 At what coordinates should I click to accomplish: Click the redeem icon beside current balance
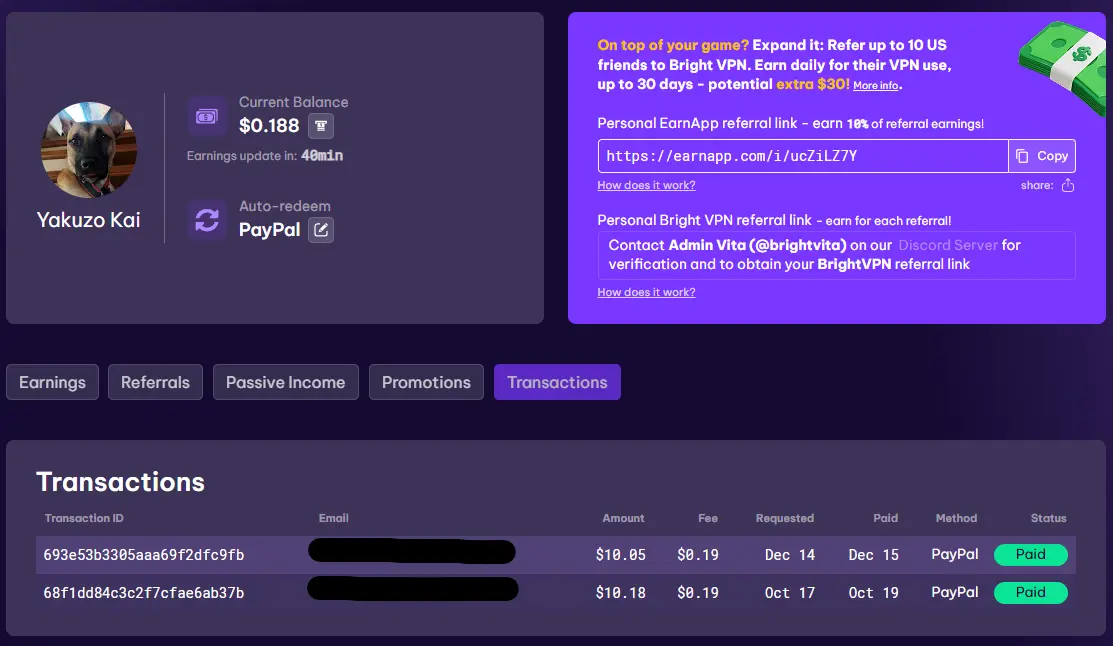(321, 126)
